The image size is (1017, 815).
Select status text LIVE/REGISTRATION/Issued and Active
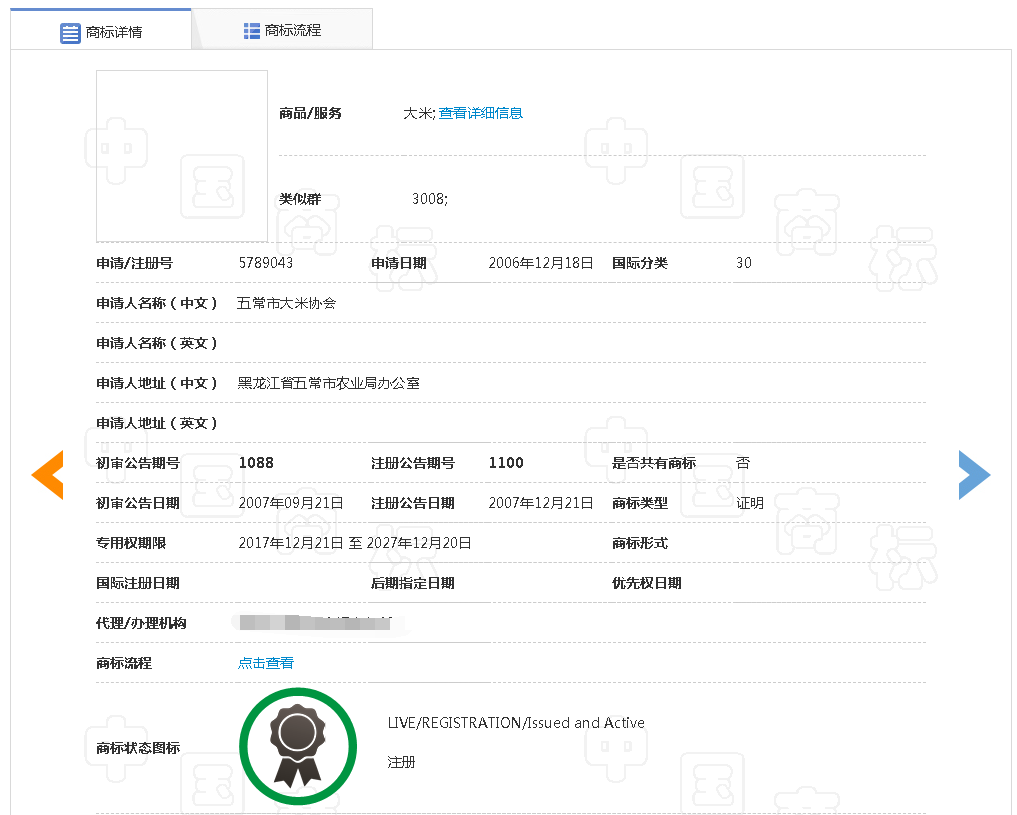[516, 723]
